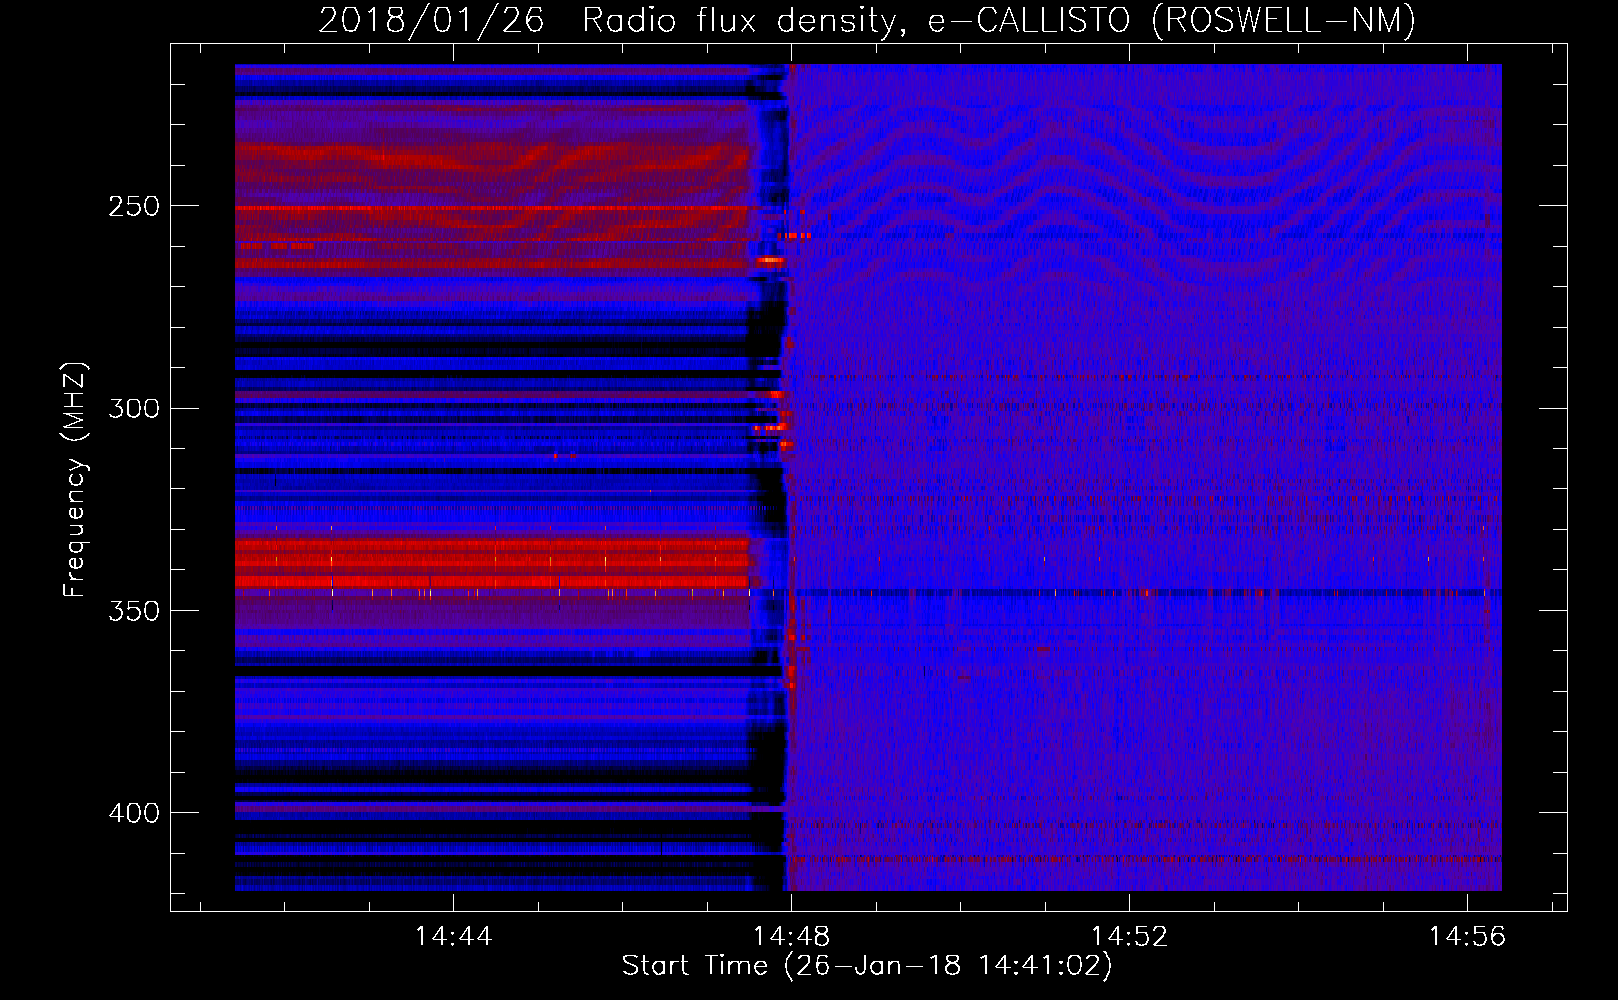Click the 350 frequency tick label

tap(134, 612)
